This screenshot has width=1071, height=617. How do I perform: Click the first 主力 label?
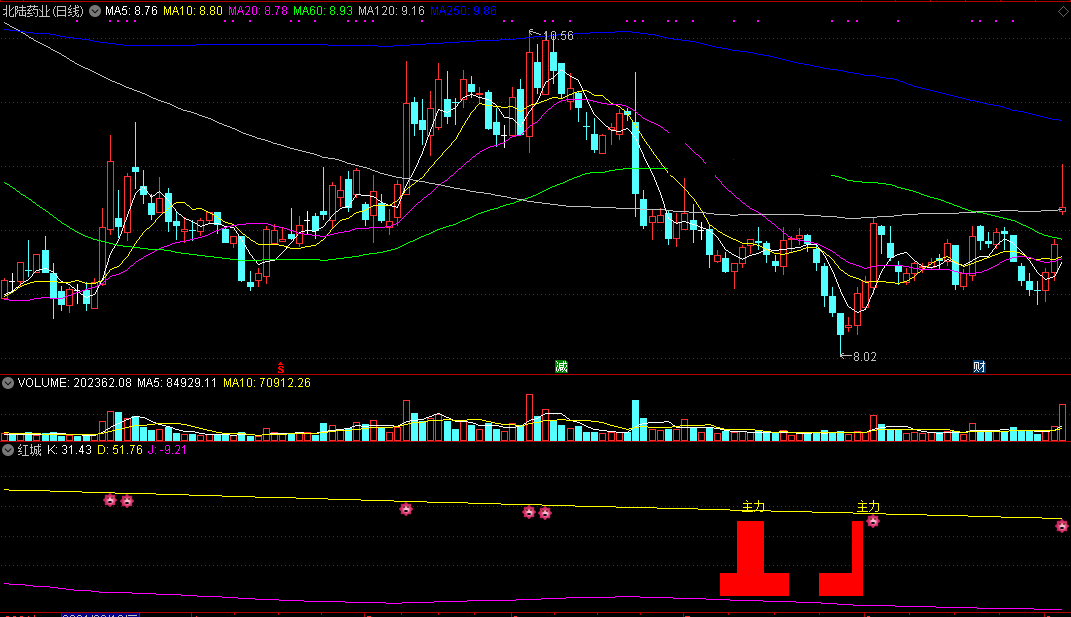pyautogui.click(x=753, y=506)
